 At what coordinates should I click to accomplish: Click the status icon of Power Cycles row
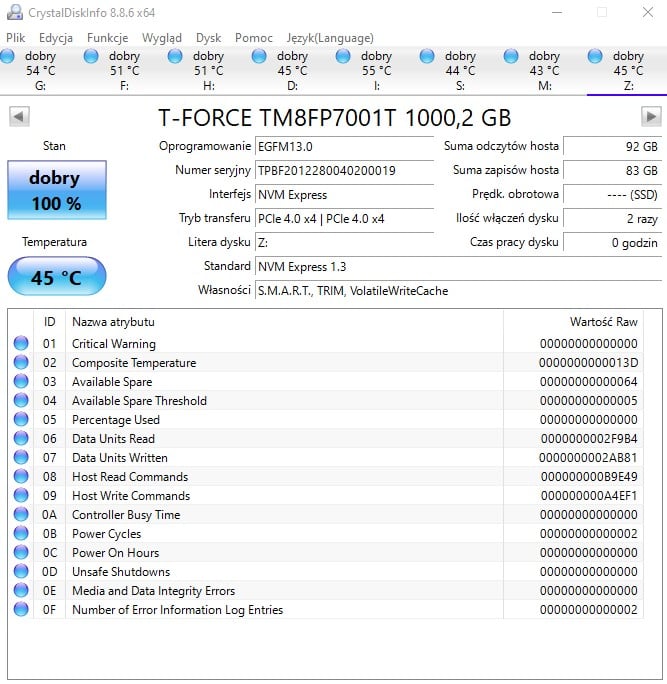(21, 533)
